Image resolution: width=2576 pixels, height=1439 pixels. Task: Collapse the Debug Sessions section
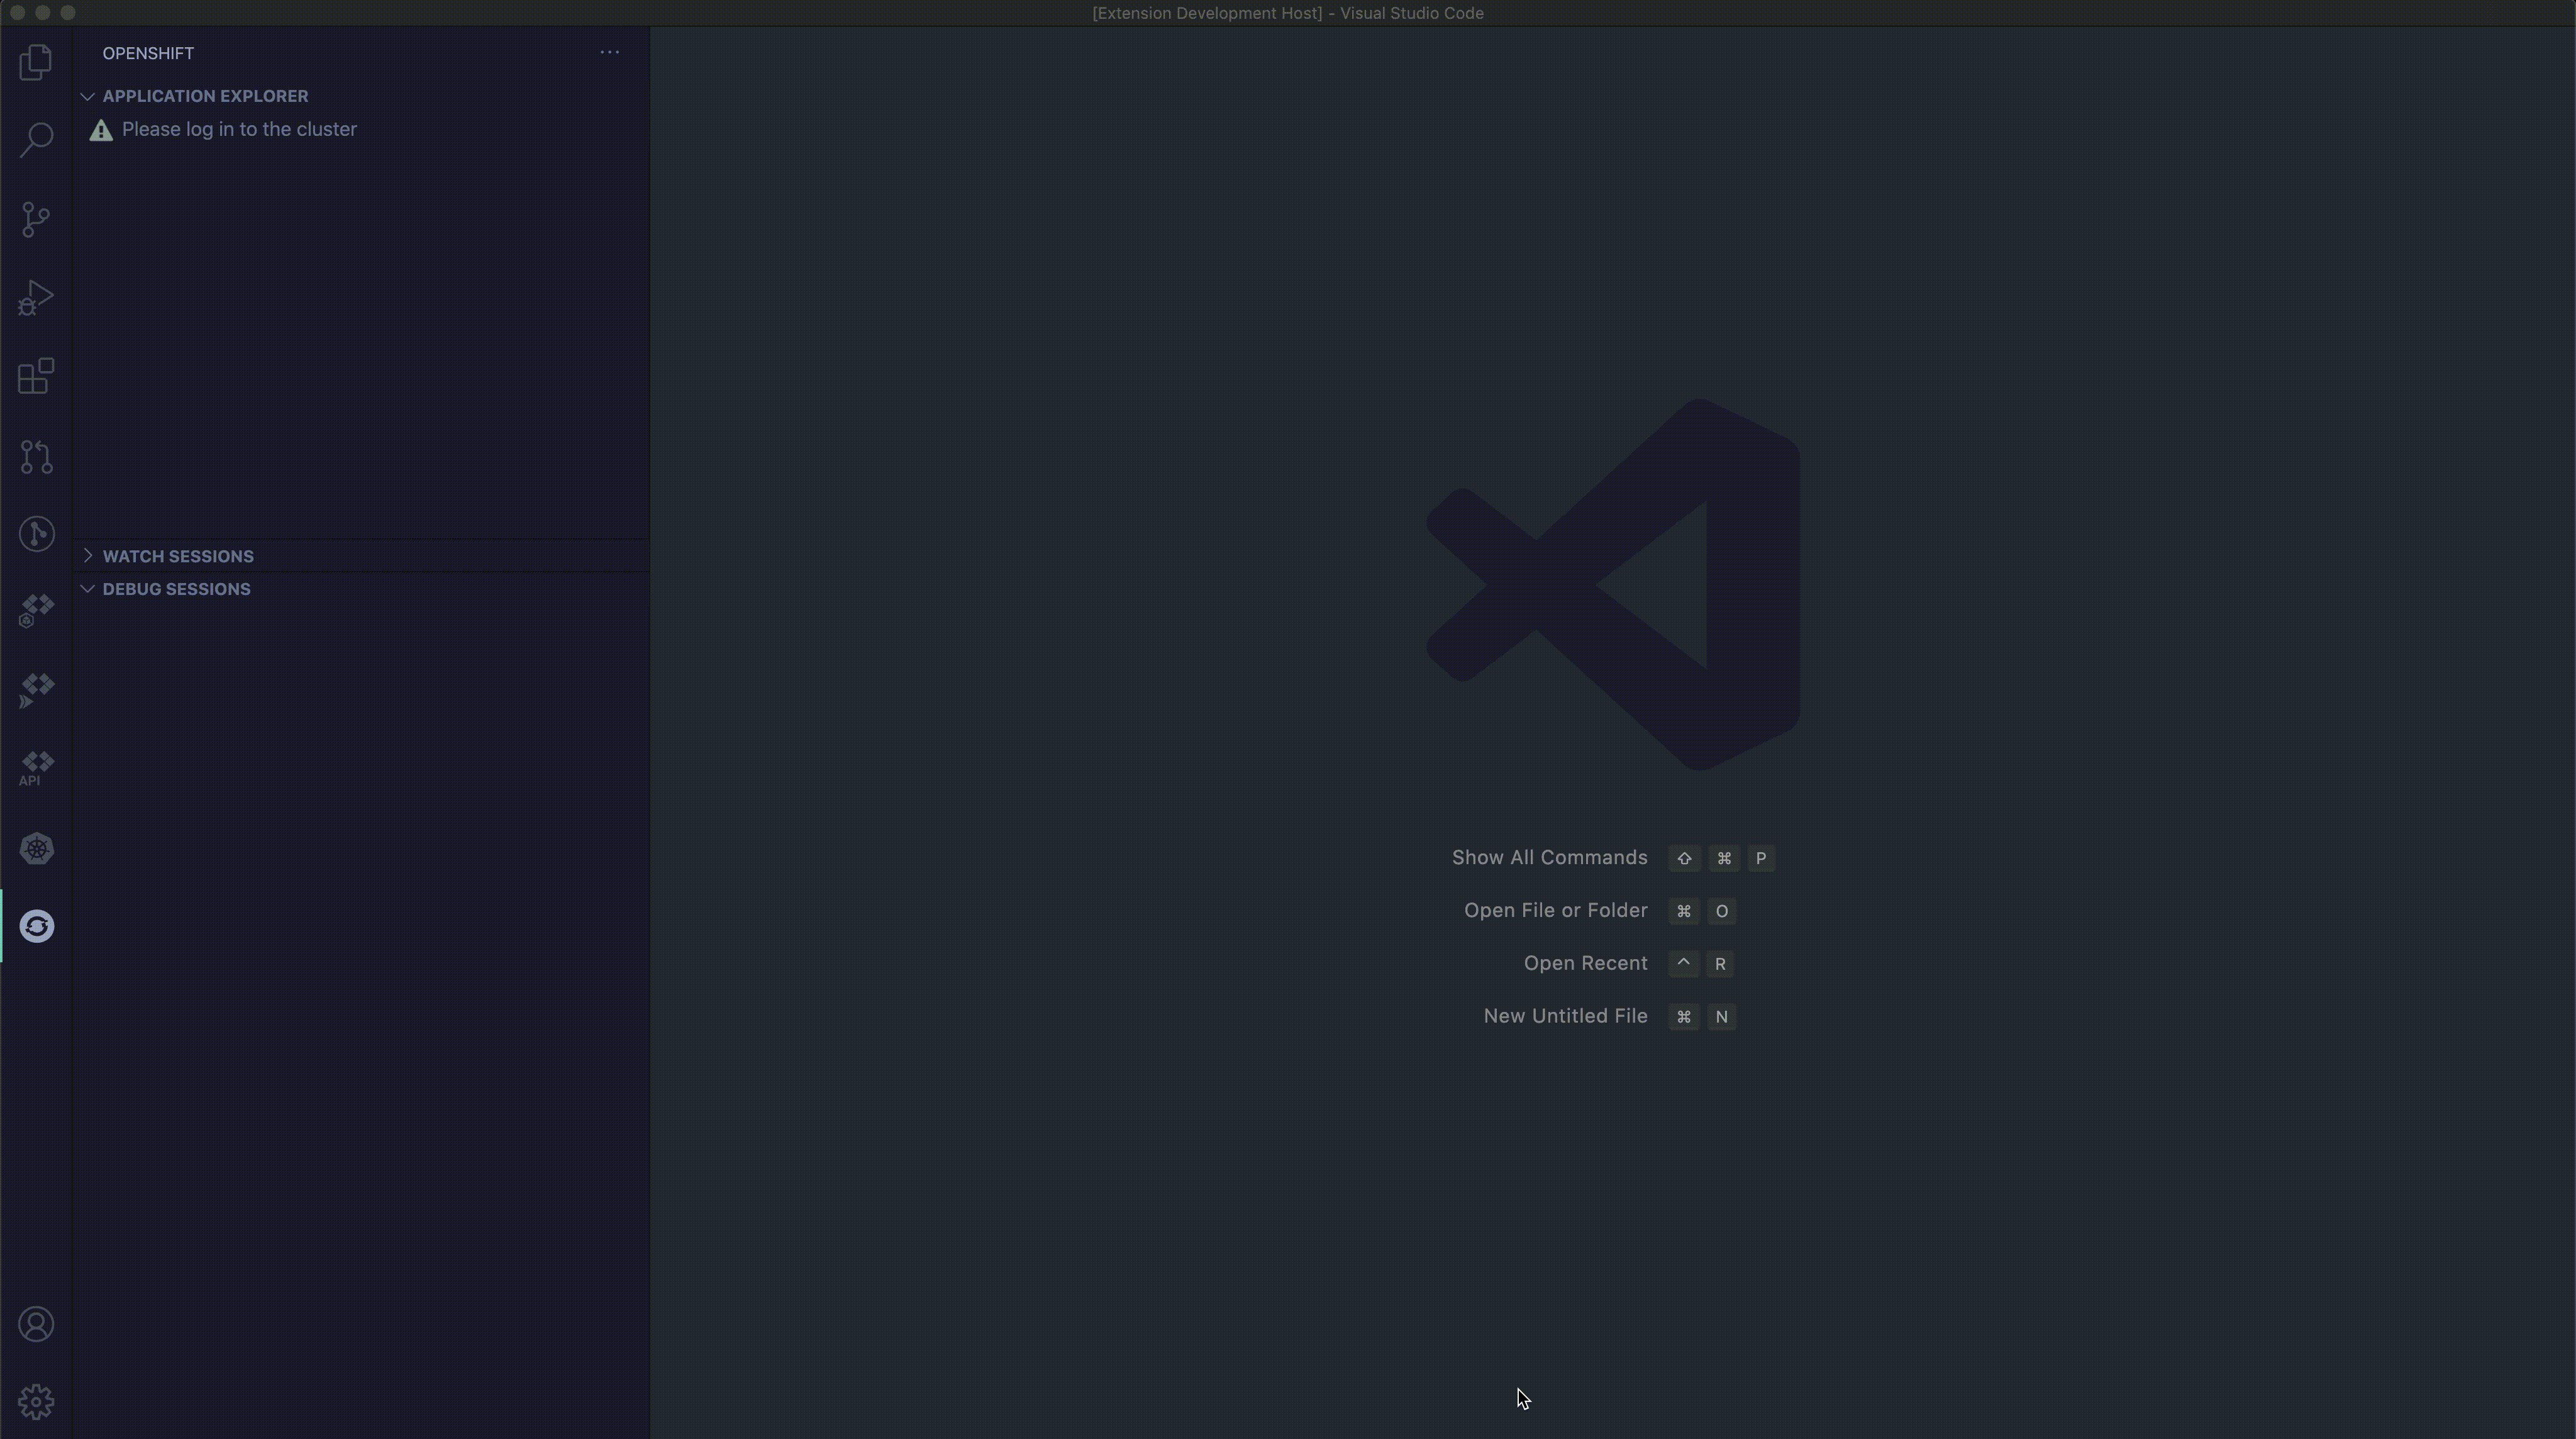coord(176,589)
